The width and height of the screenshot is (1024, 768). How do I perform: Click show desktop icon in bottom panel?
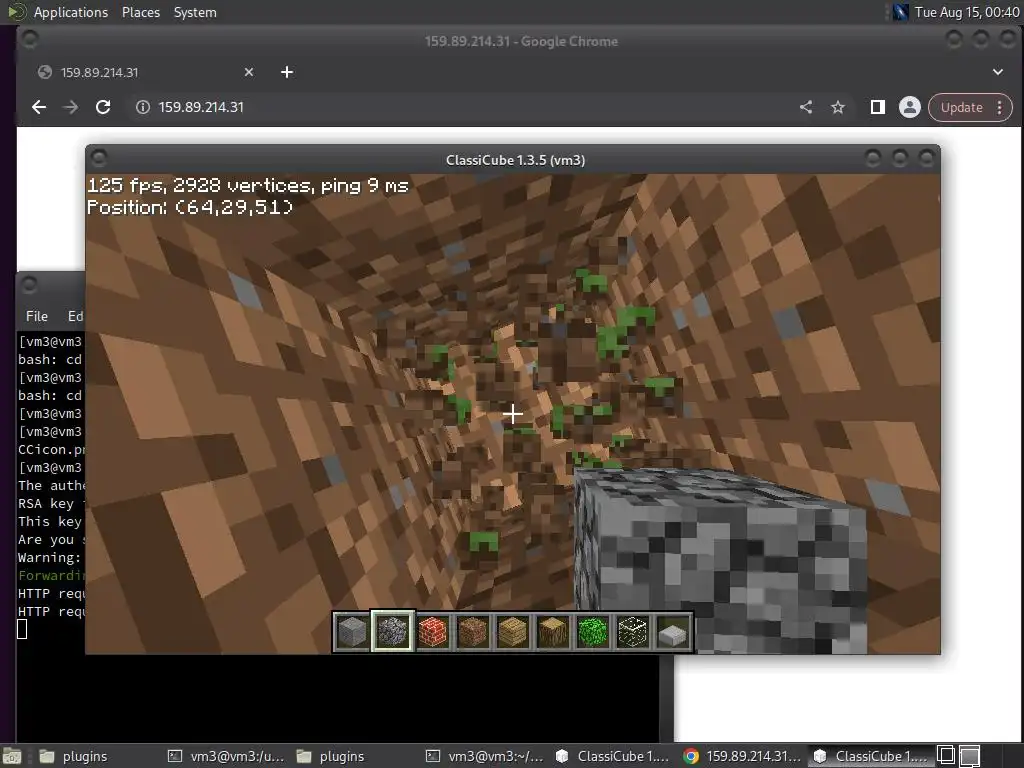tap(12, 756)
